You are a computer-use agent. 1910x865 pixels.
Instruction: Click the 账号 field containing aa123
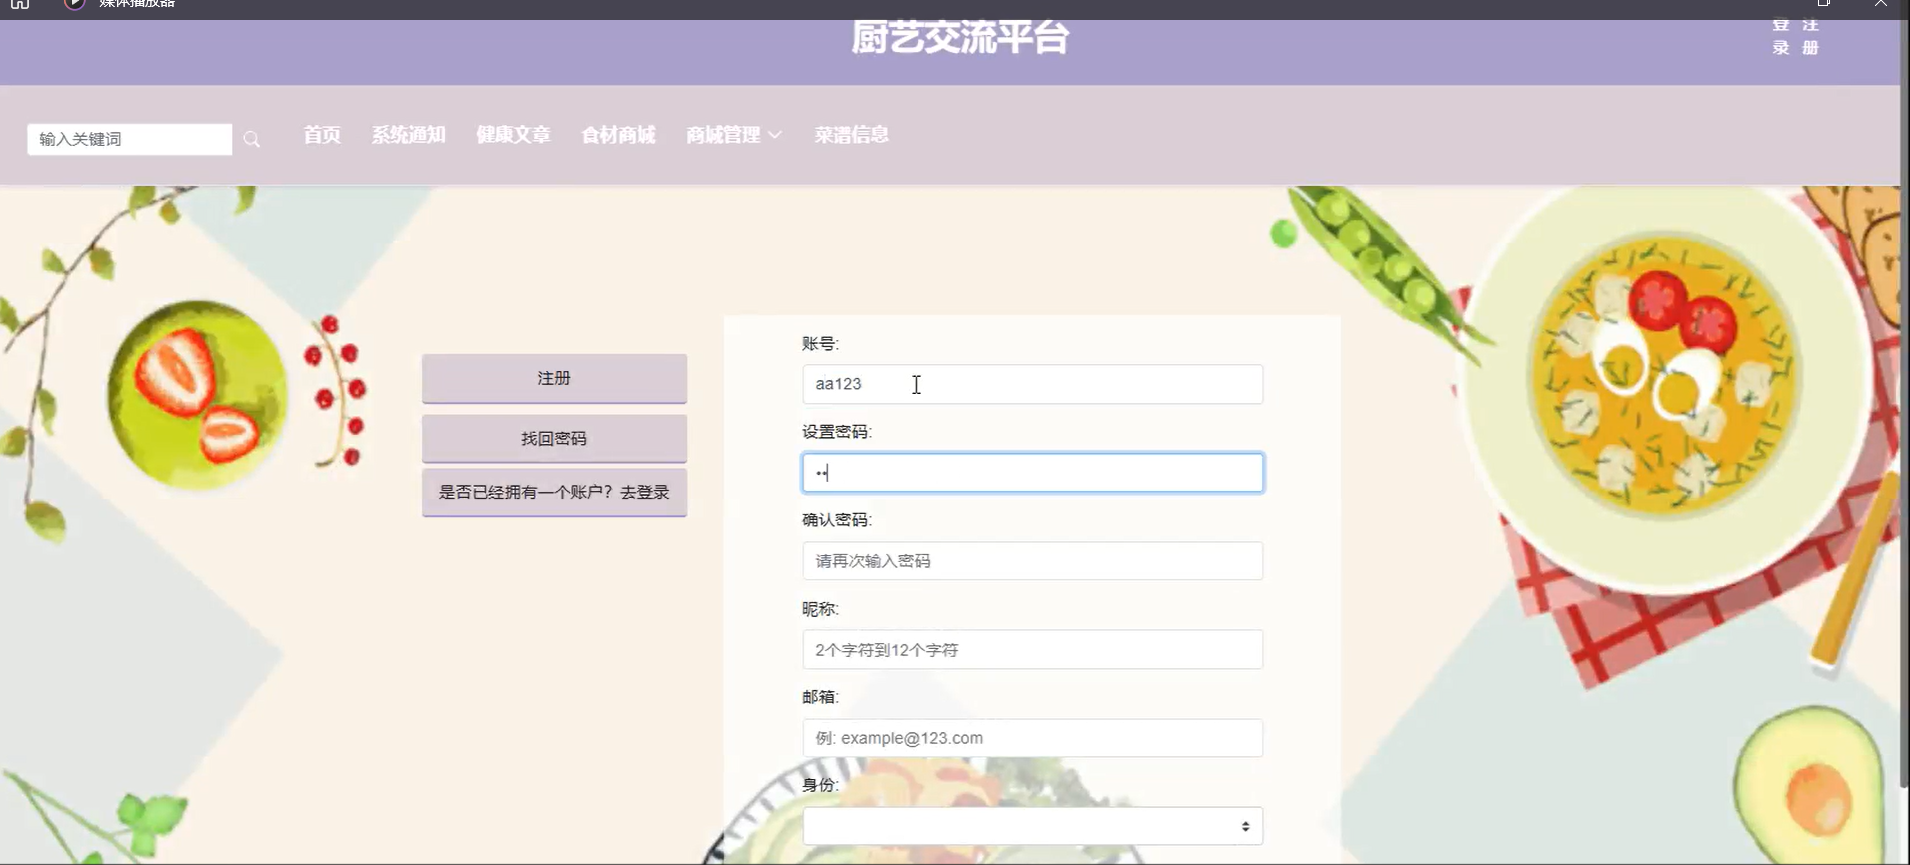coord(1032,384)
